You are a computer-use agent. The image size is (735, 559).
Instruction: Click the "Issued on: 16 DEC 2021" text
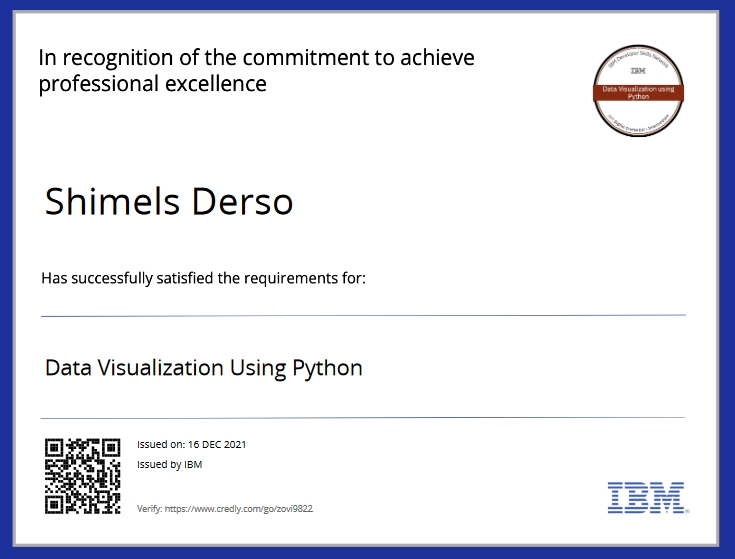(x=191, y=444)
